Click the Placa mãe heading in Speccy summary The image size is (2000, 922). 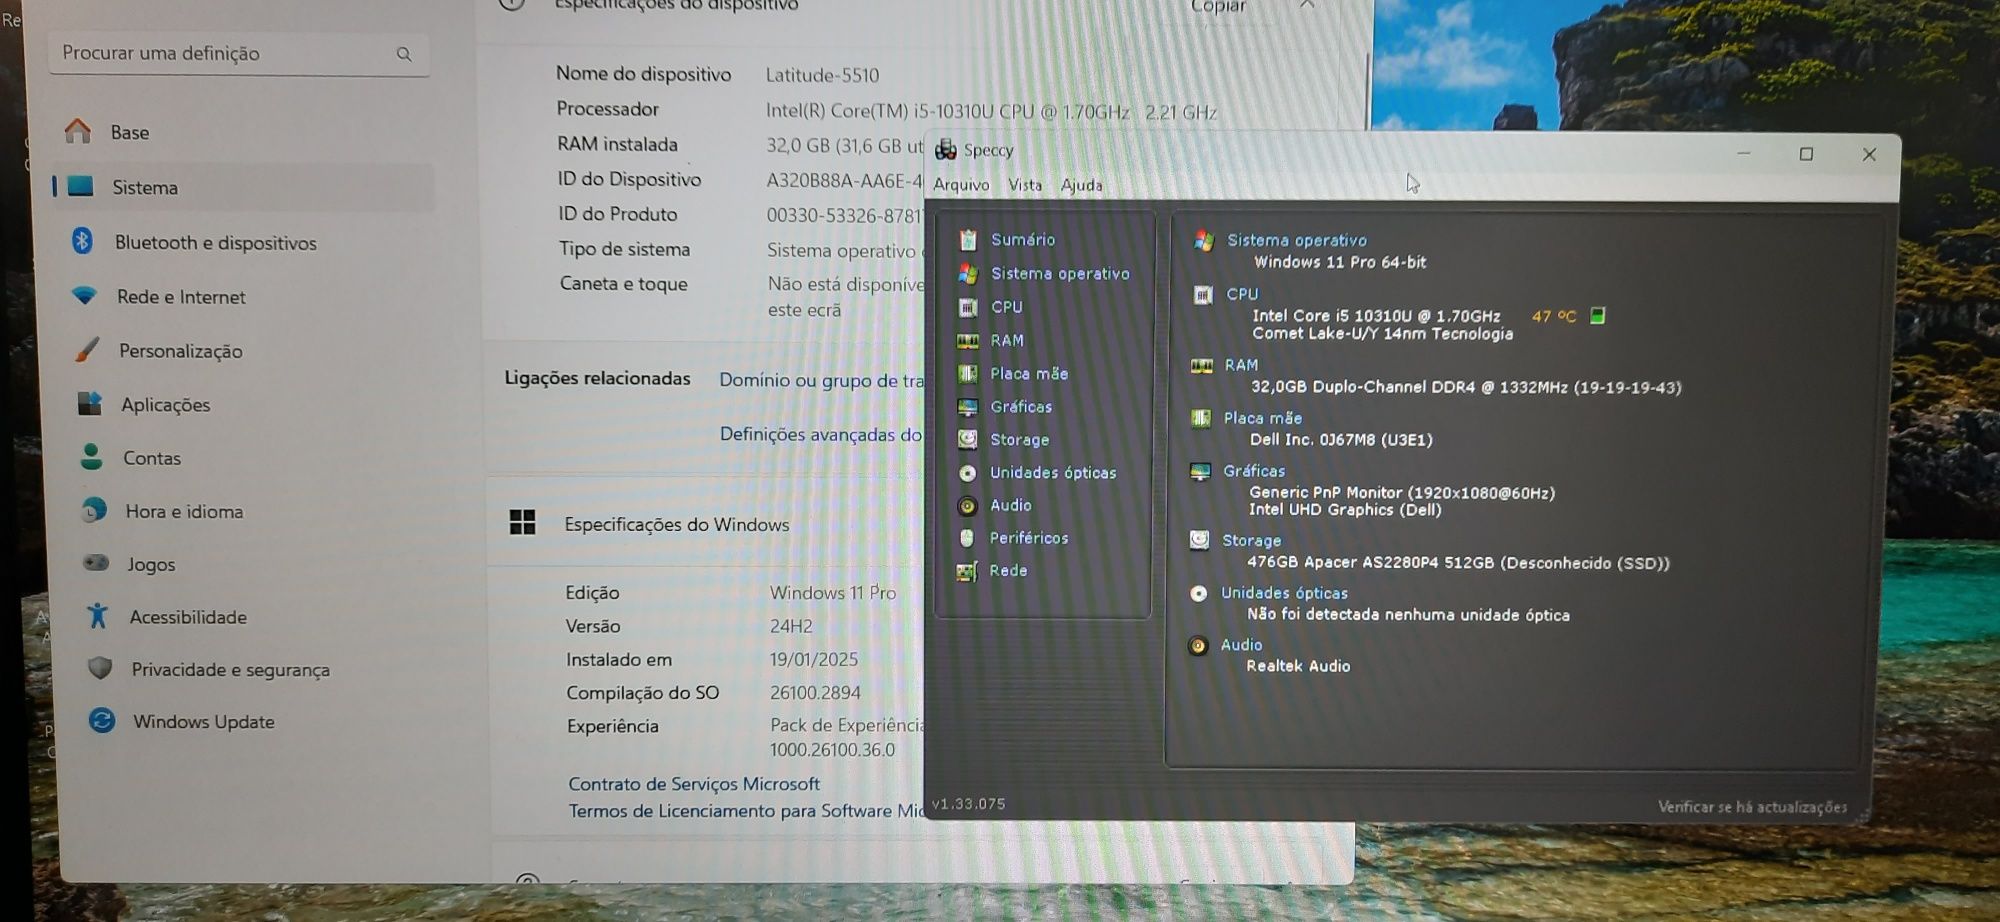pyautogui.click(x=1263, y=418)
